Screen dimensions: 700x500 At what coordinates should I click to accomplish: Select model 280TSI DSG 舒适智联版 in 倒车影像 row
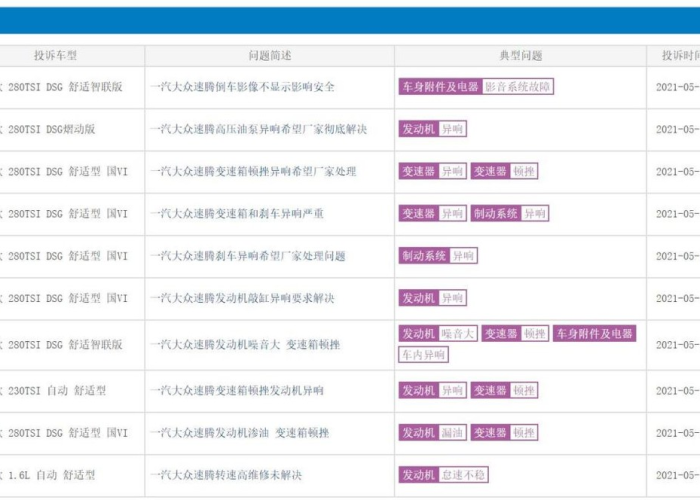pyautogui.click(x=65, y=87)
